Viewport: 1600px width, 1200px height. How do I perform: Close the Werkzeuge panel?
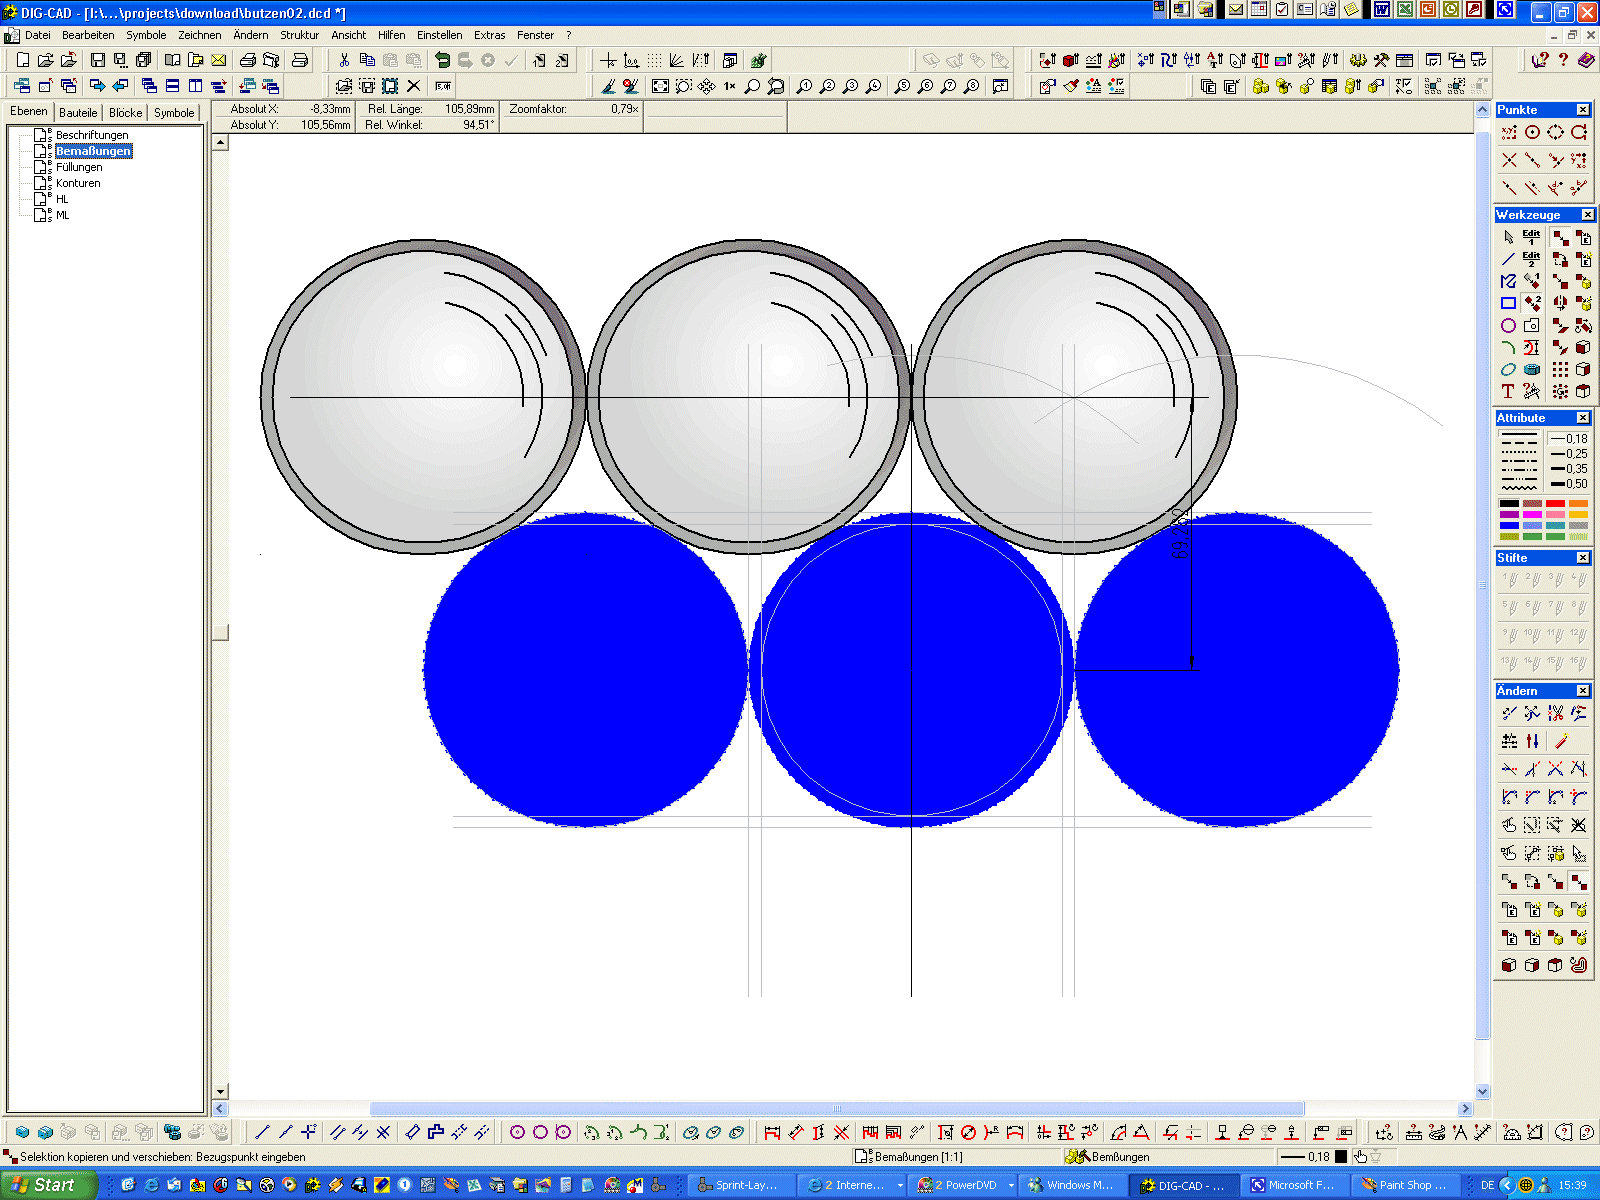(x=1588, y=215)
